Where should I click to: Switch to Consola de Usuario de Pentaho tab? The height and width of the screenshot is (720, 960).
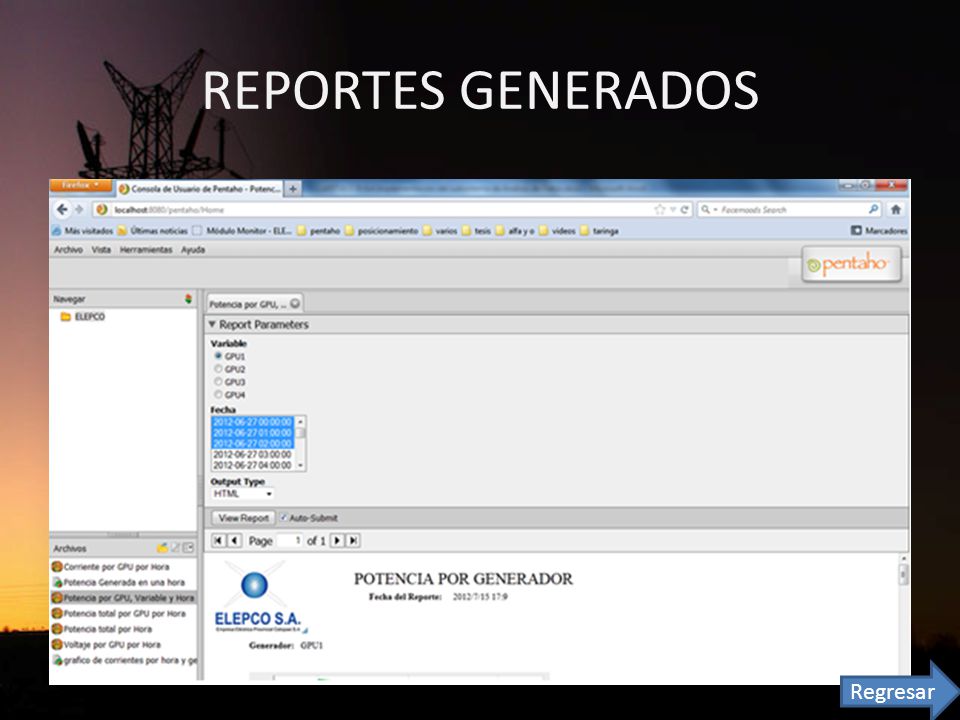[x=200, y=189]
